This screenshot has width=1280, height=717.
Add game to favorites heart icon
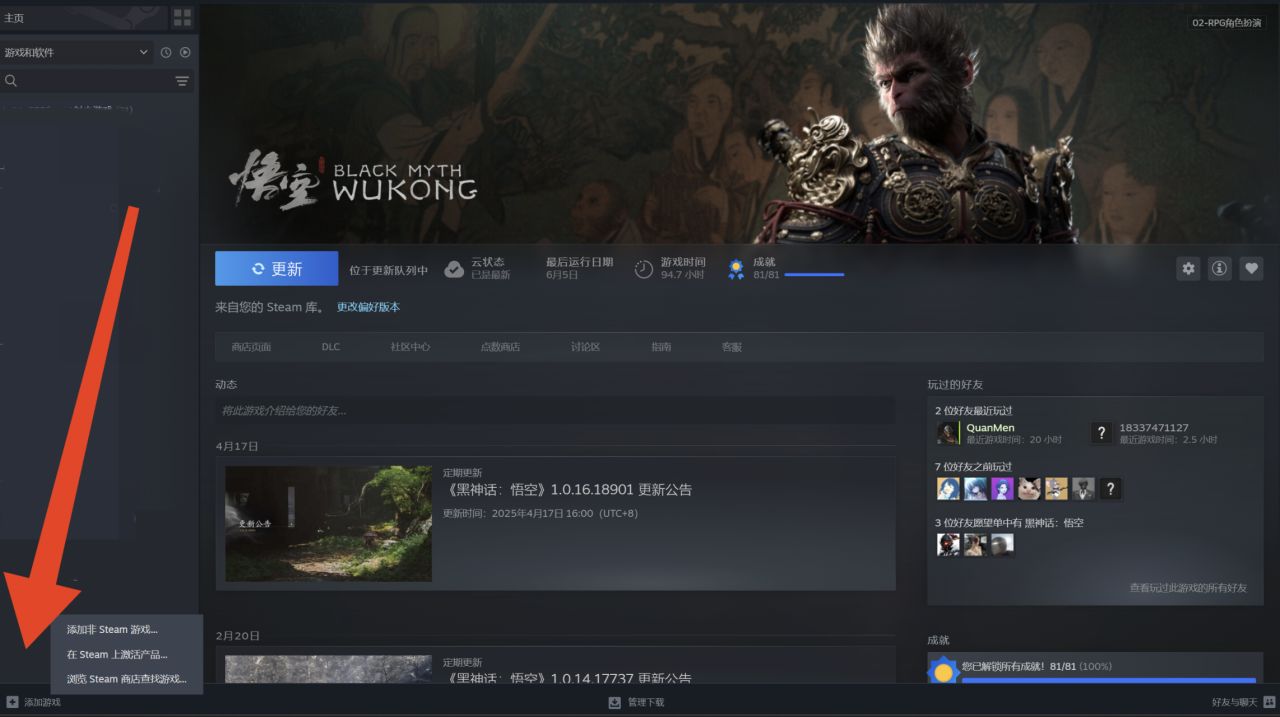(x=1251, y=268)
